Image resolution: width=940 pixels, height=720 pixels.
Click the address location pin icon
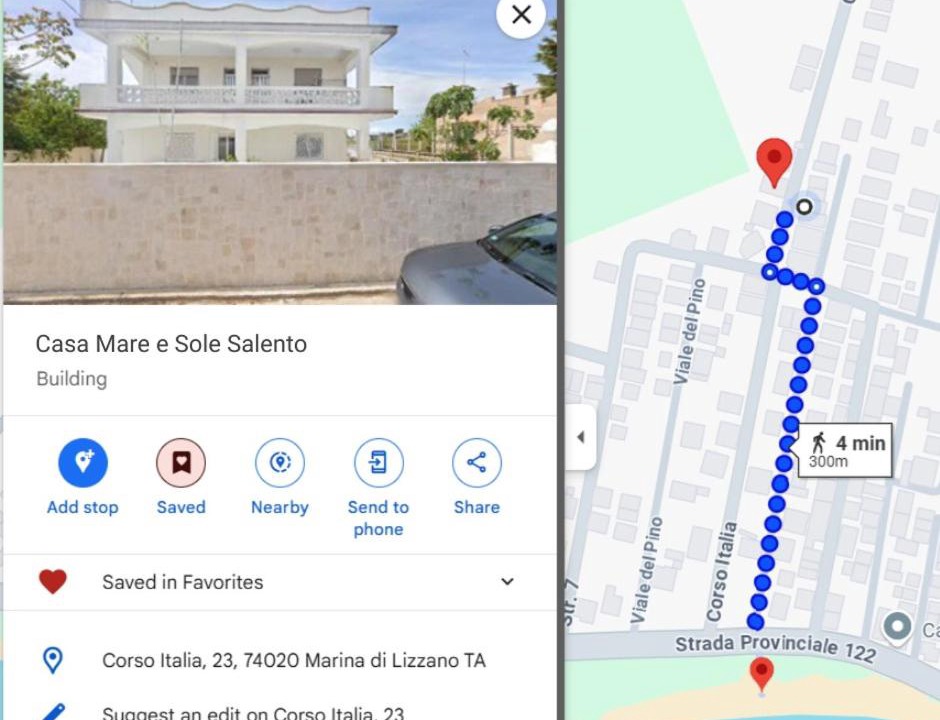53,660
